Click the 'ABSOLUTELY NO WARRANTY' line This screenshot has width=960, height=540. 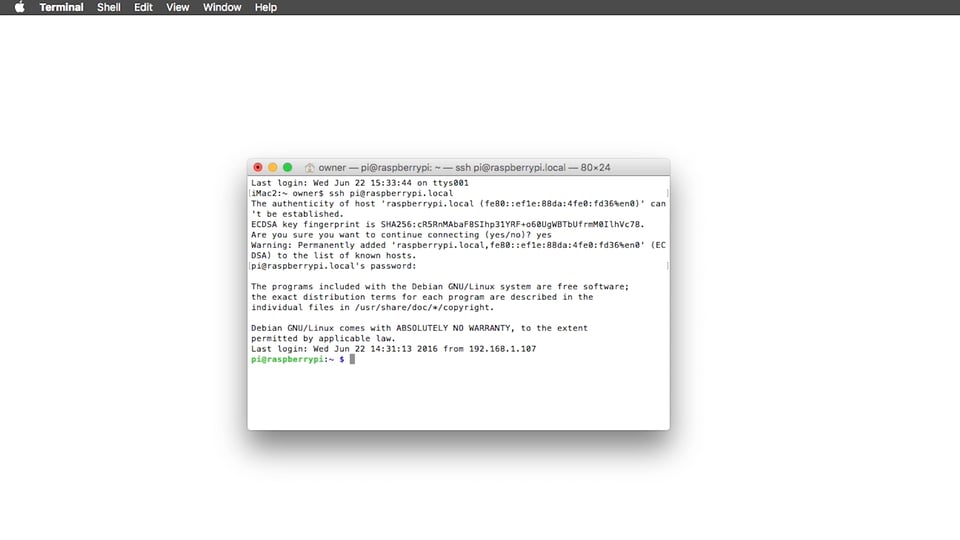tap(419, 328)
